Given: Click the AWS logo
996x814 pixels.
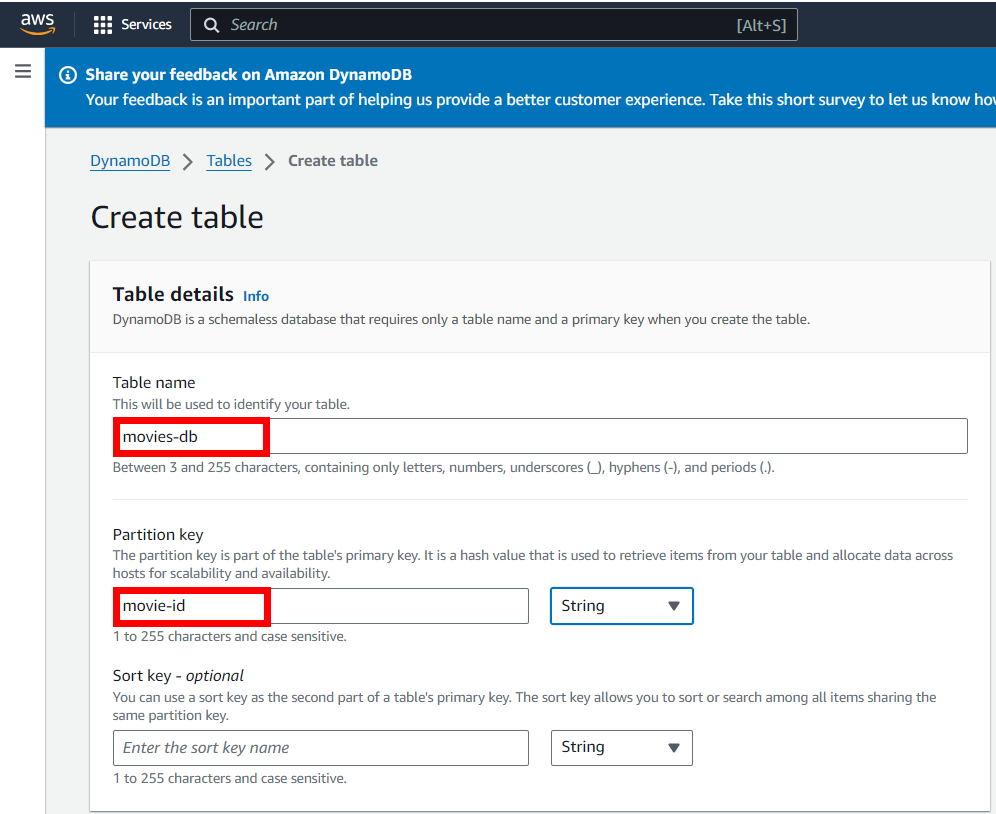Looking at the screenshot, I should click(x=37, y=24).
